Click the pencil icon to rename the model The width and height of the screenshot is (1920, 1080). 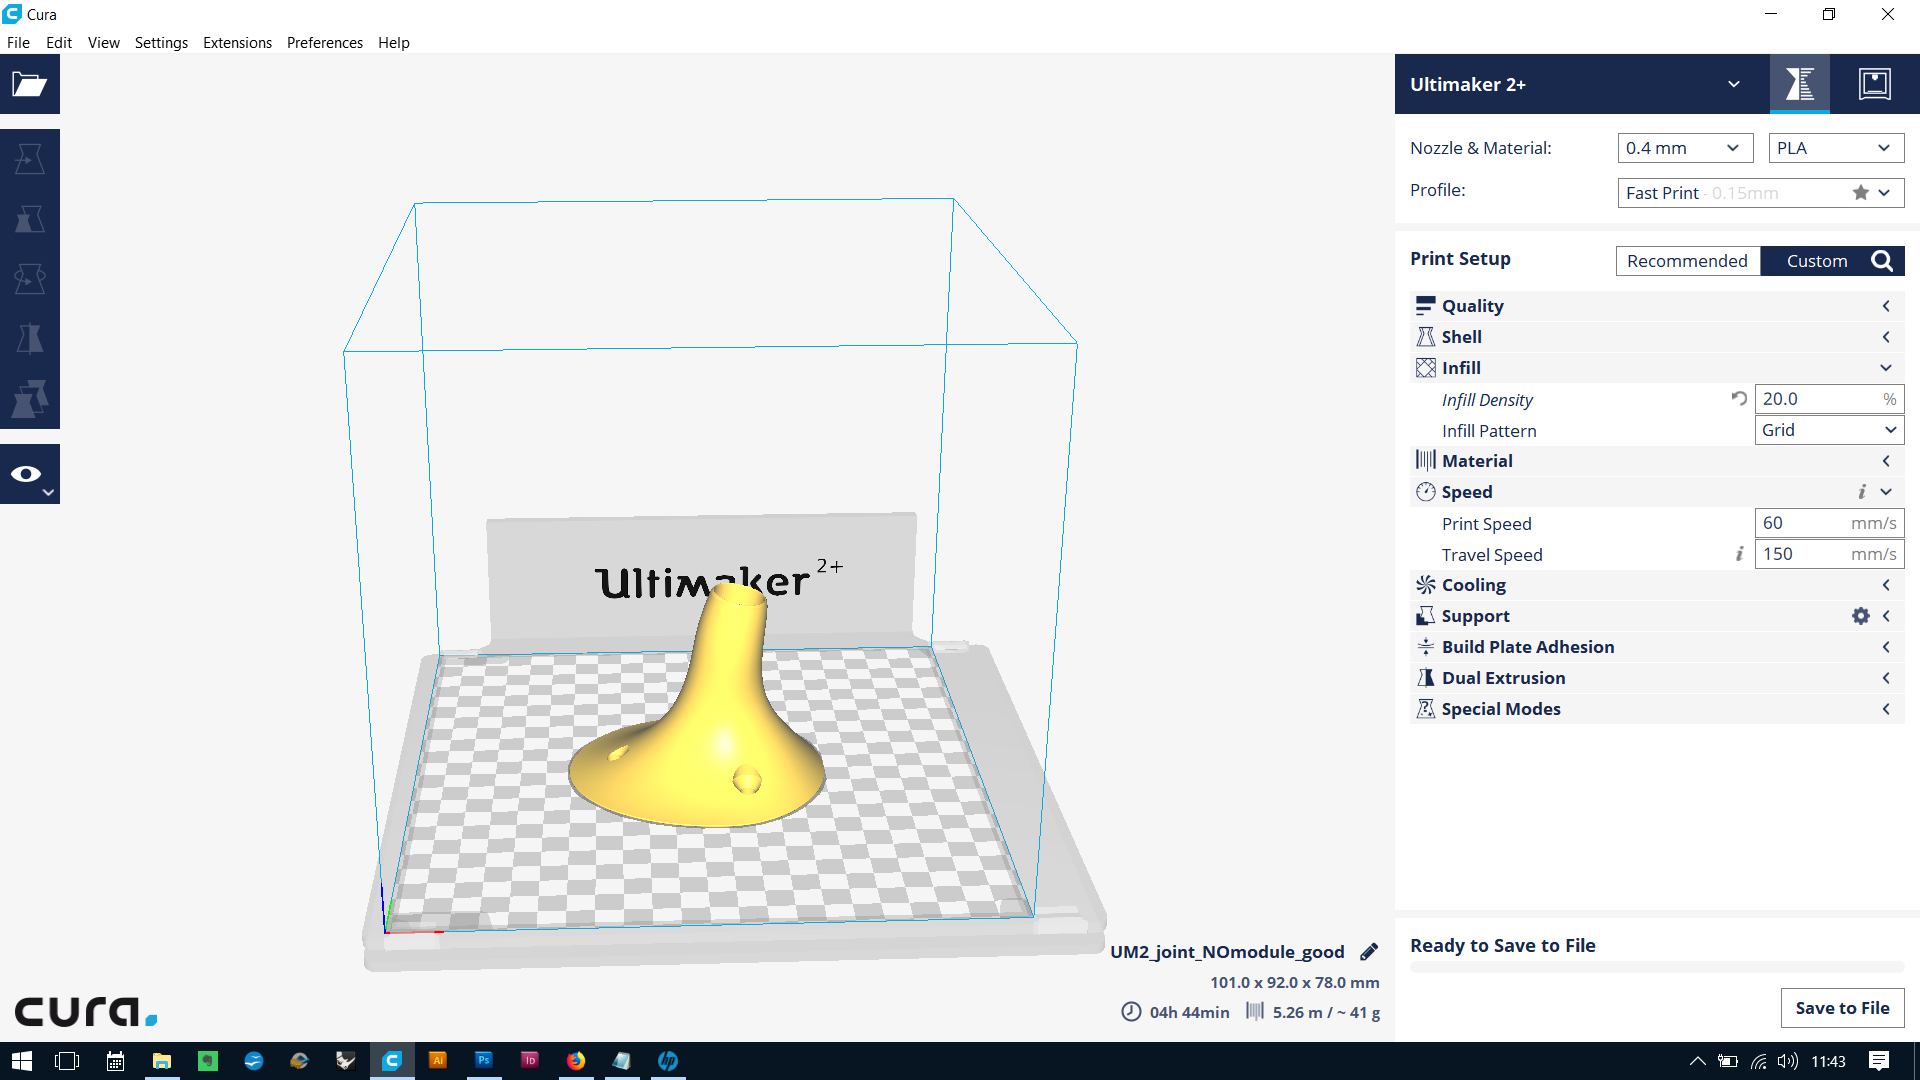(x=1369, y=952)
